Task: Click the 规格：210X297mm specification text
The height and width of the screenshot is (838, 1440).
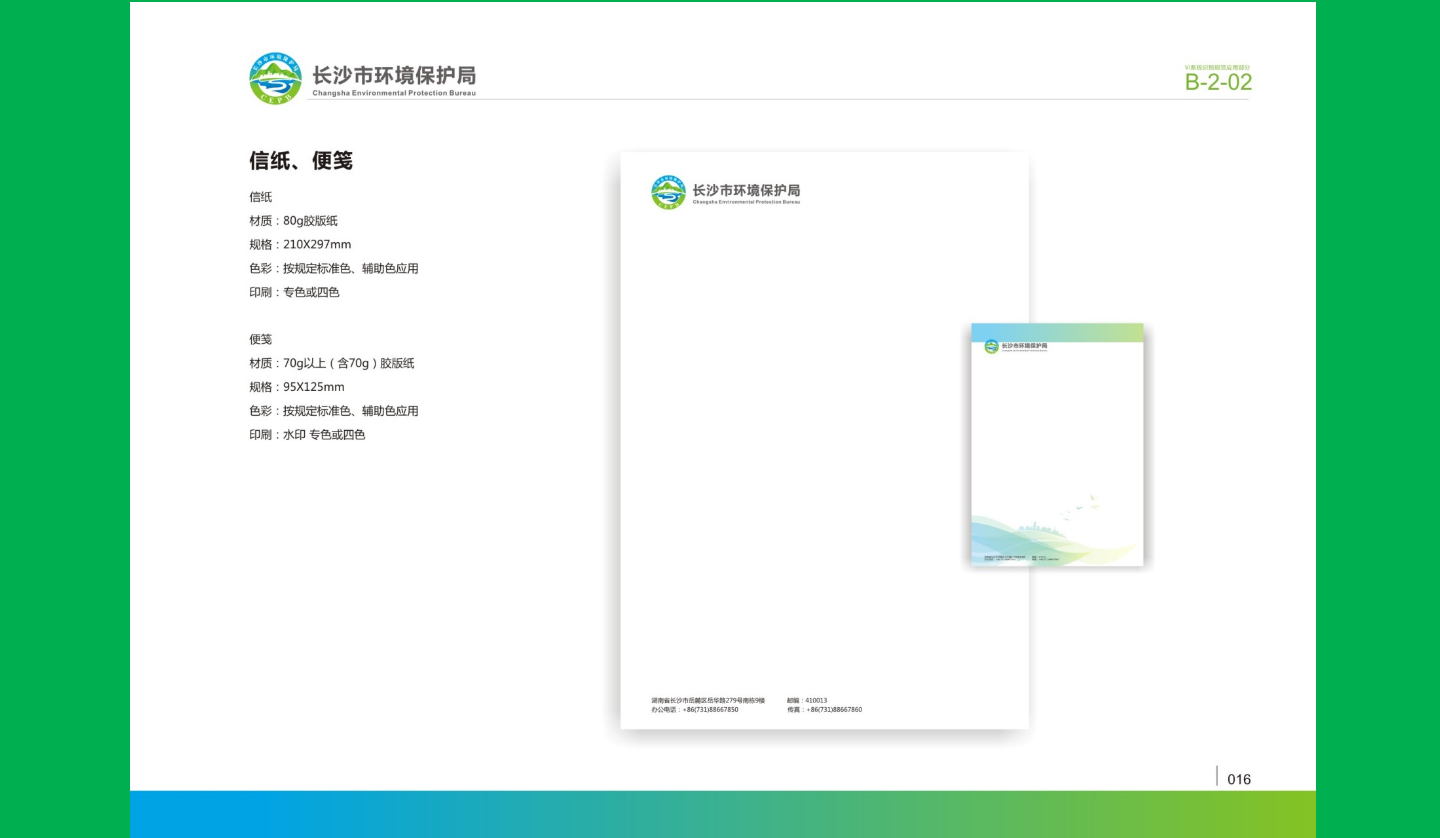Action: (299, 244)
